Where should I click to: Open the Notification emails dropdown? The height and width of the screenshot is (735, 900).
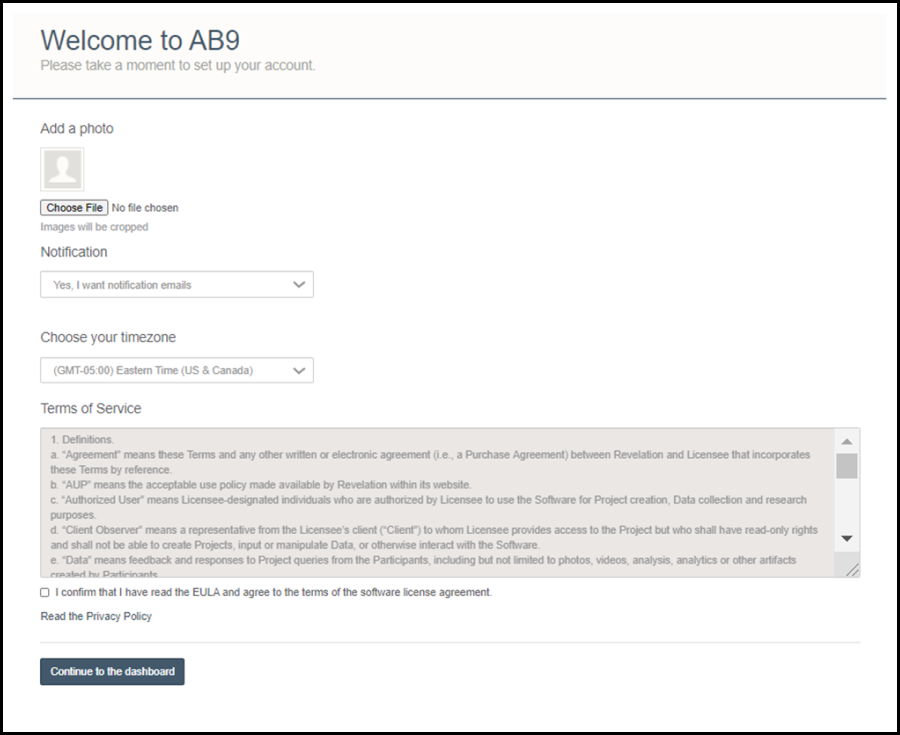click(x=177, y=285)
